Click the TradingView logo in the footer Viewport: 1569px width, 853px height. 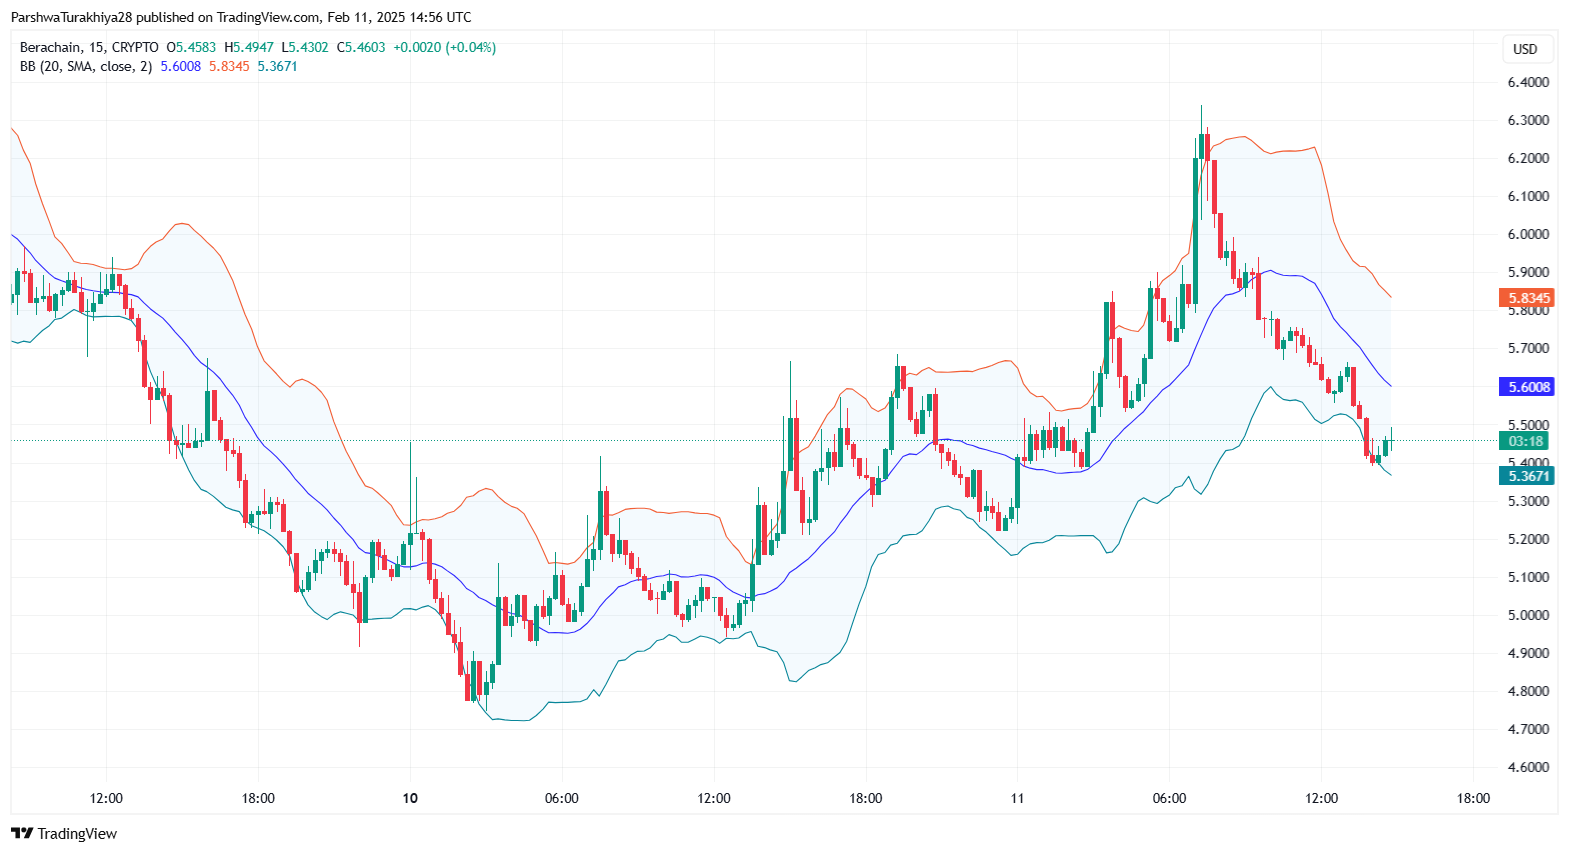pyautogui.click(x=64, y=833)
